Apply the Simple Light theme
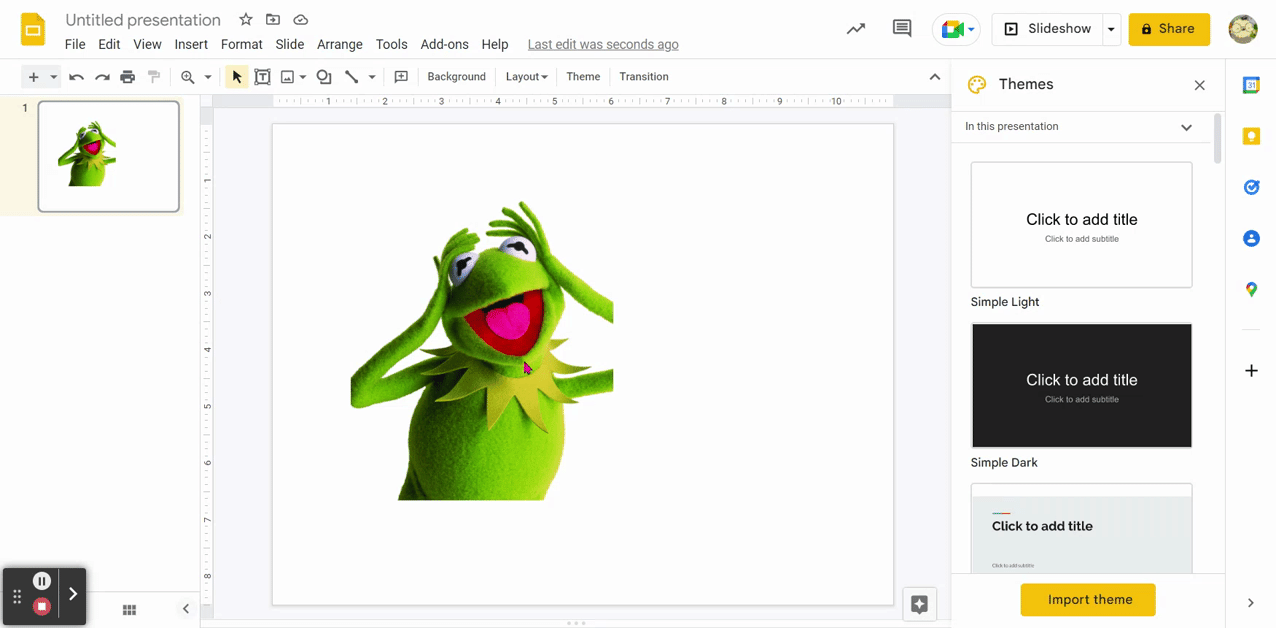Viewport: 1276px width, 628px height. point(1081,225)
